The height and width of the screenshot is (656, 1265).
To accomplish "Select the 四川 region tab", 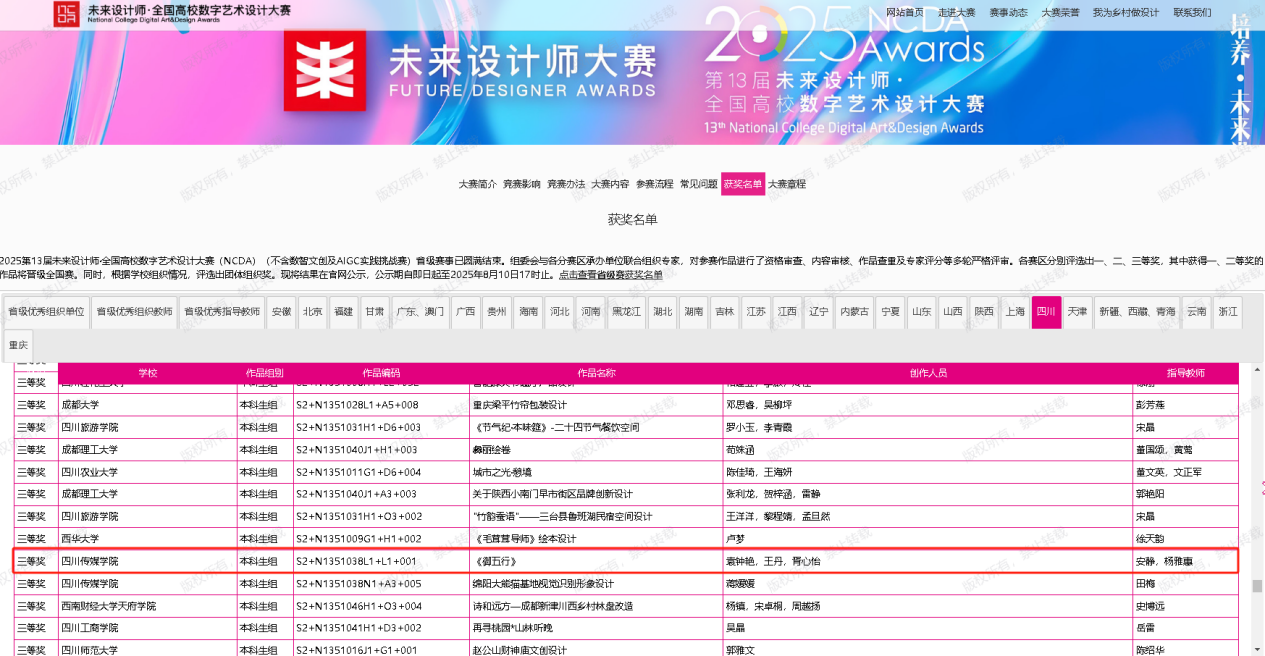I will [1046, 312].
